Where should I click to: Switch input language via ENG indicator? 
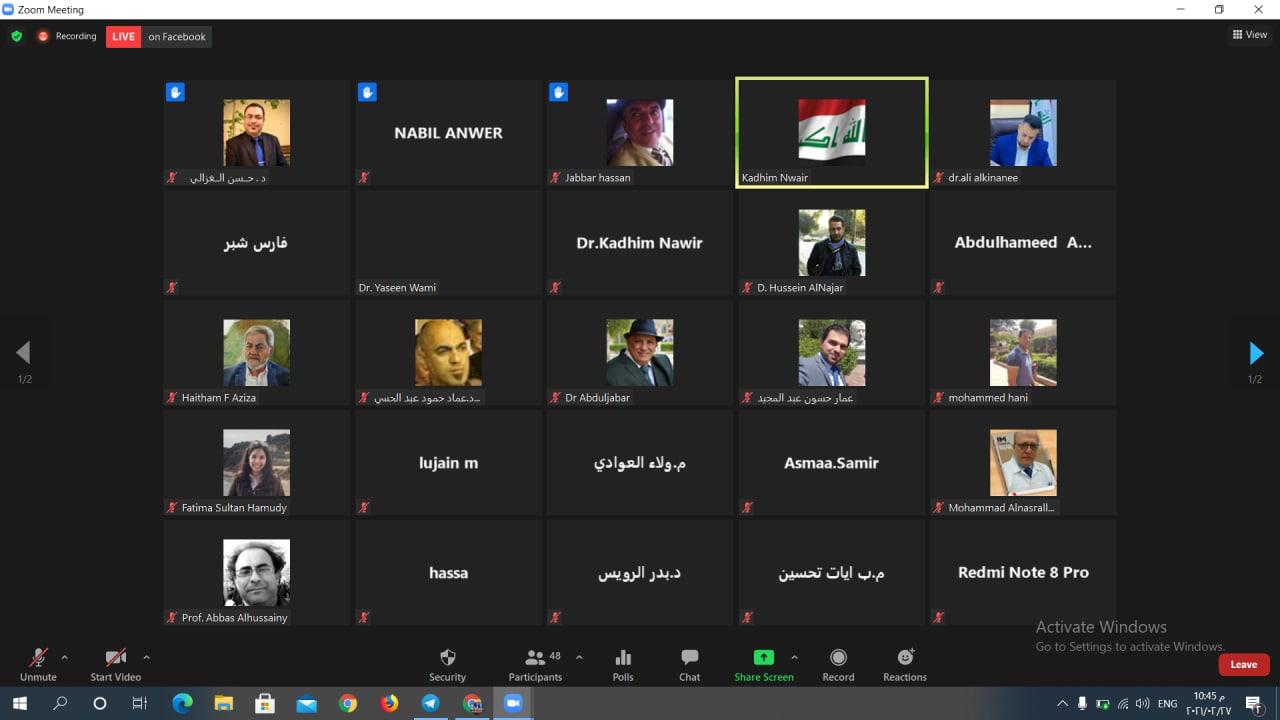pos(1167,704)
